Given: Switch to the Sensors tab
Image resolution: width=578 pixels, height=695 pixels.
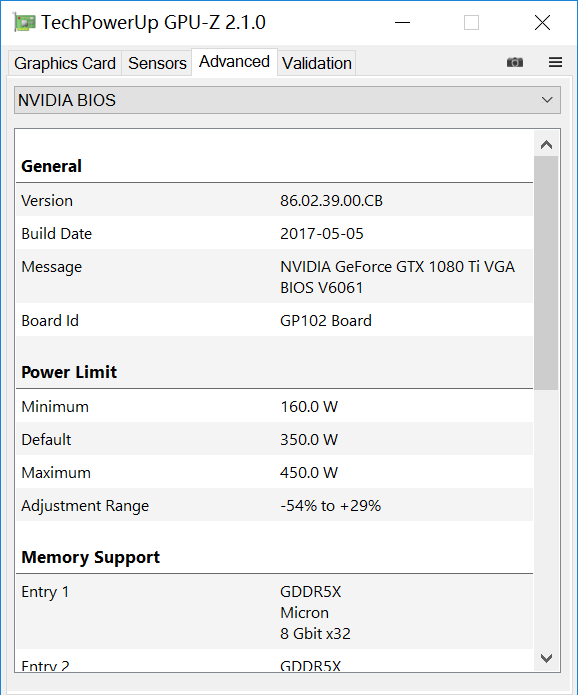Looking at the screenshot, I should pos(157,63).
